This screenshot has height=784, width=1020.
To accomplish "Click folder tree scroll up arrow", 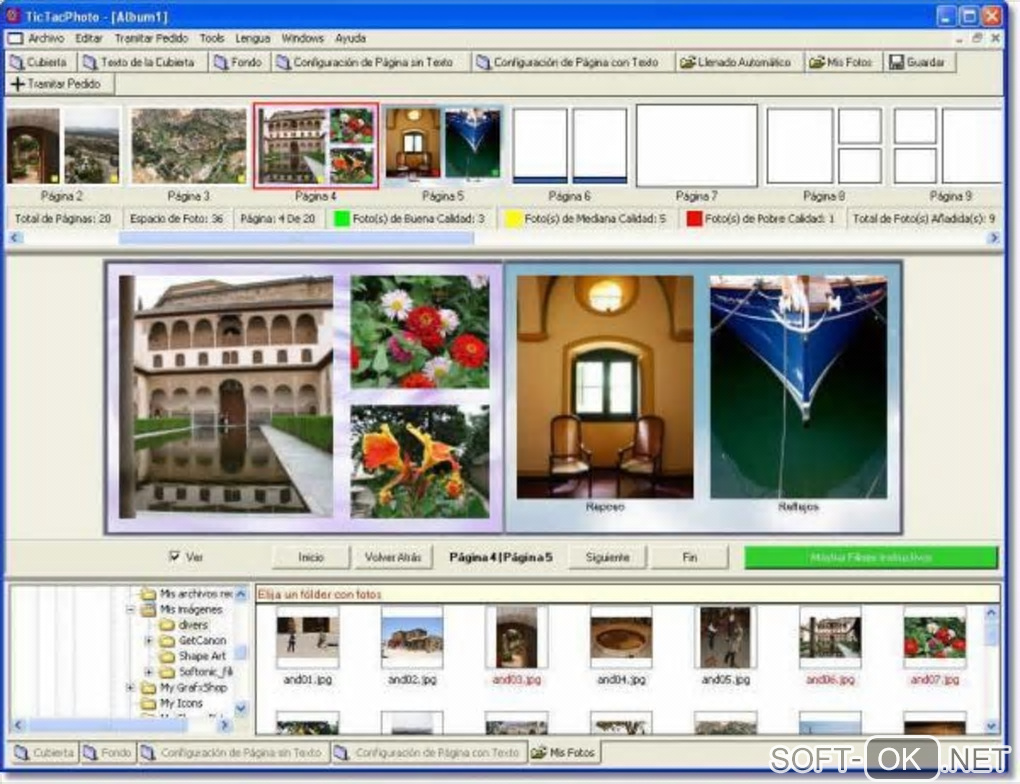I will point(241,594).
